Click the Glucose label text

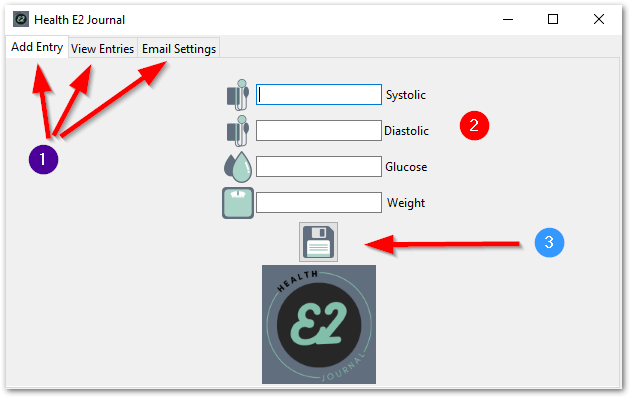[x=406, y=167]
